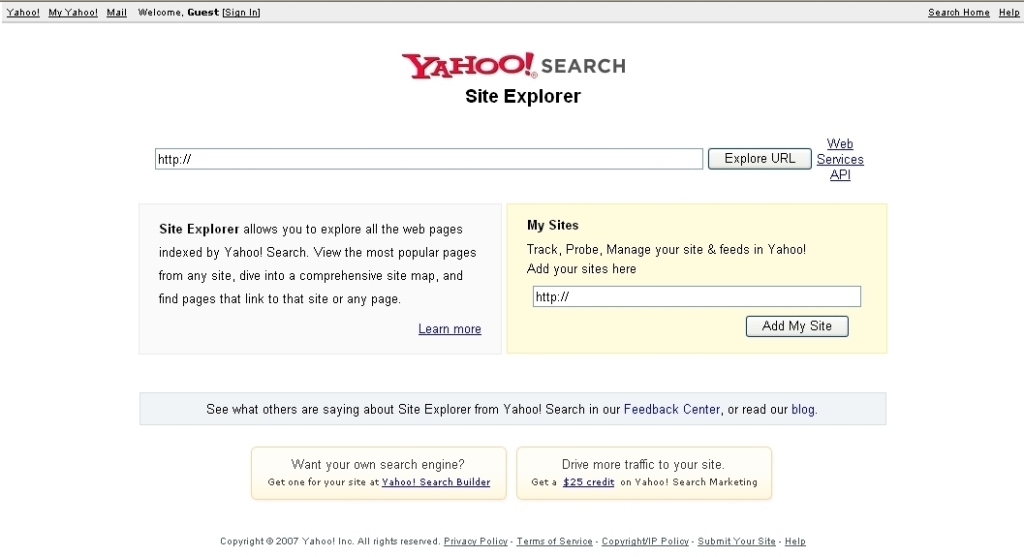Click the Add My Site button
The width and height of the screenshot is (1024, 557).
pyautogui.click(x=797, y=326)
